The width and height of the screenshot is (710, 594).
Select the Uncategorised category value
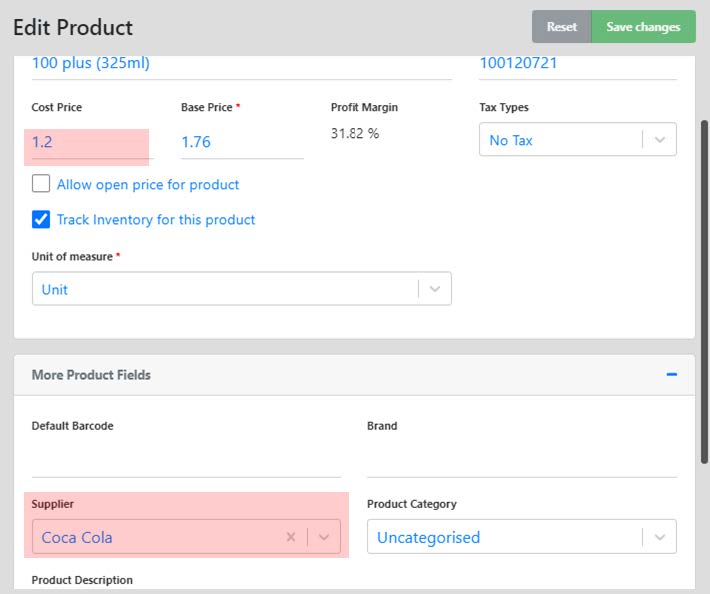click(x=428, y=537)
